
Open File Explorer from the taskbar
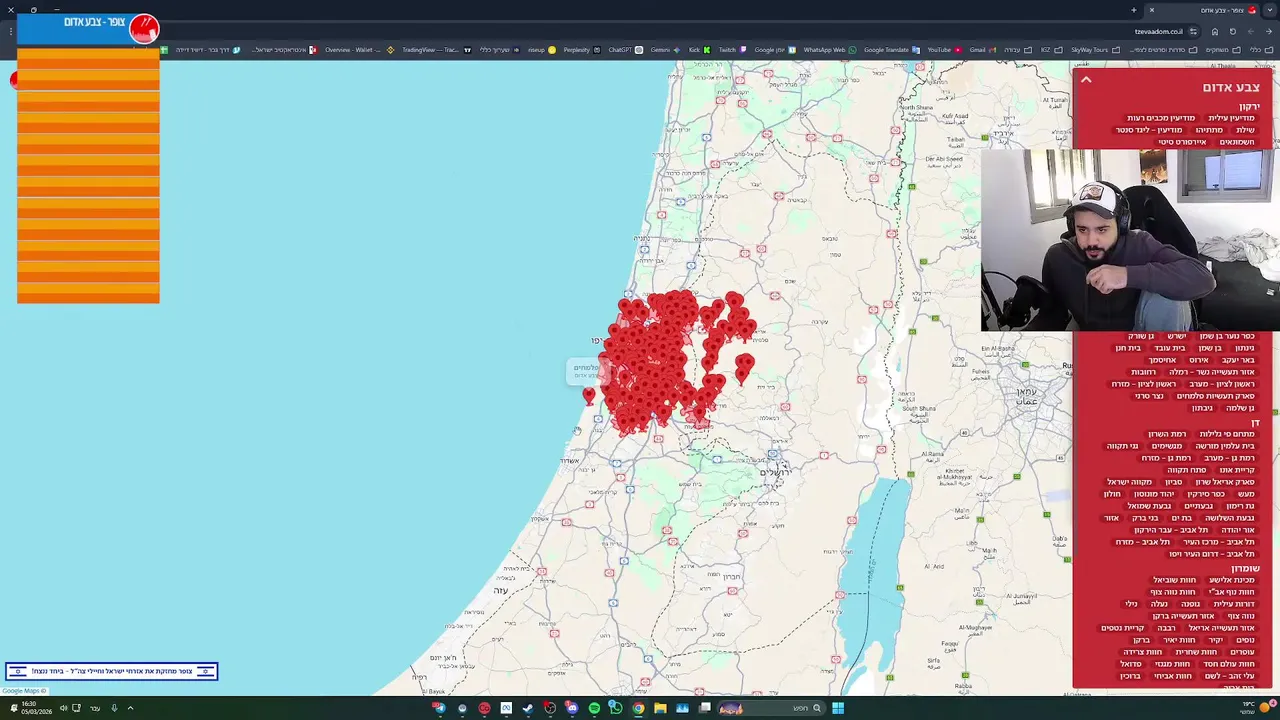[660, 708]
